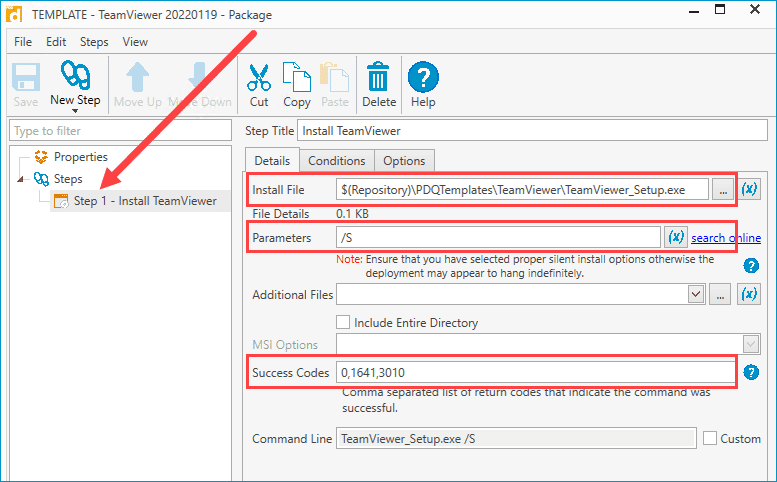Image resolution: width=777 pixels, height=482 pixels.
Task: Select Step 1 - Install TeamViewer
Action: tap(145, 201)
